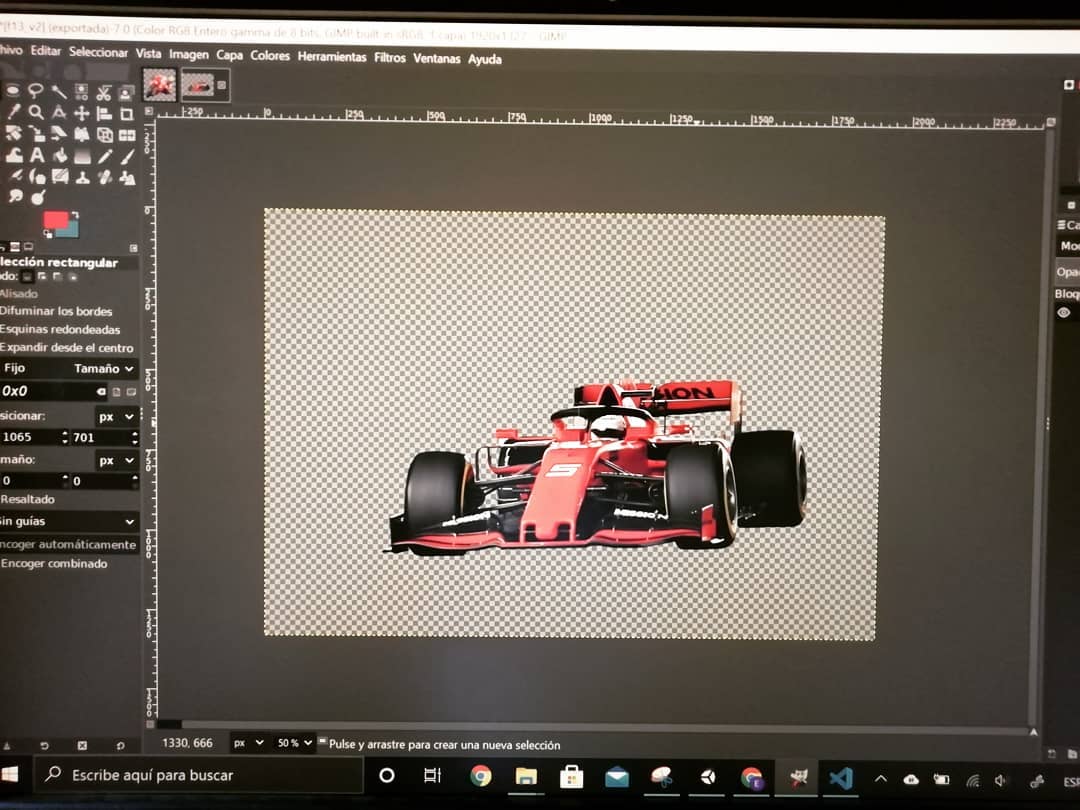Screen dimensions: 1080x810
Task: Click the Encoger automáticamente button
Action: 69,545
